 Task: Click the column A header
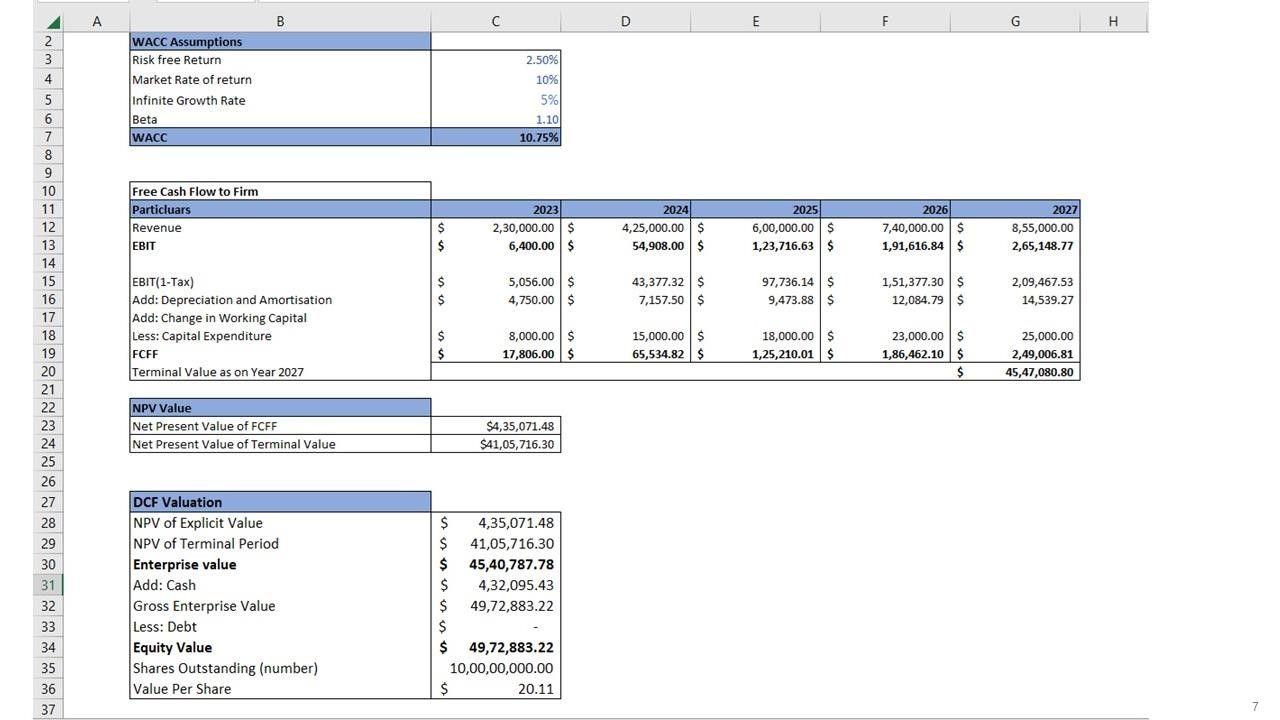[x=96, y=21]
